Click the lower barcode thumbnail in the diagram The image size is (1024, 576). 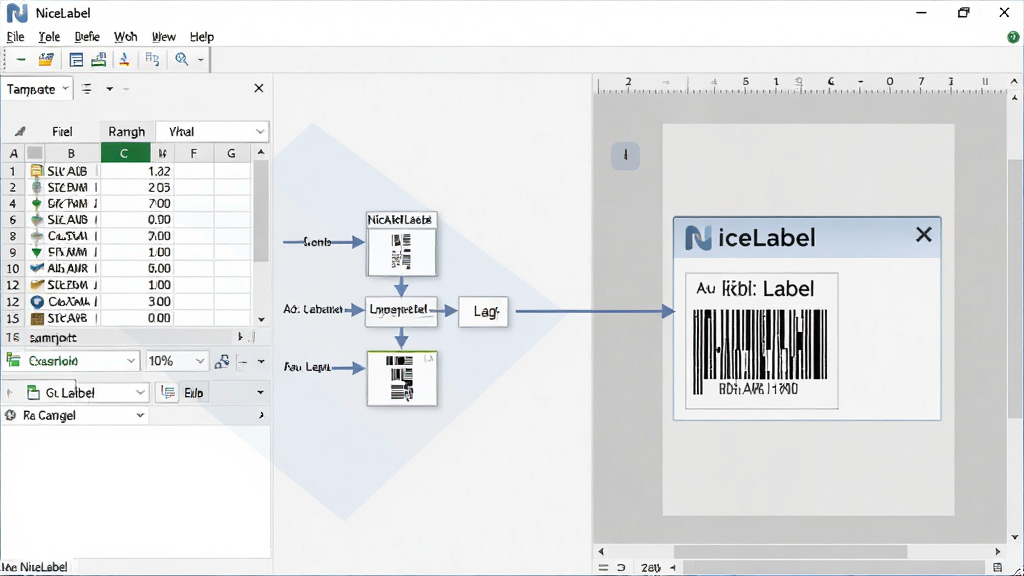coord(402,378)
